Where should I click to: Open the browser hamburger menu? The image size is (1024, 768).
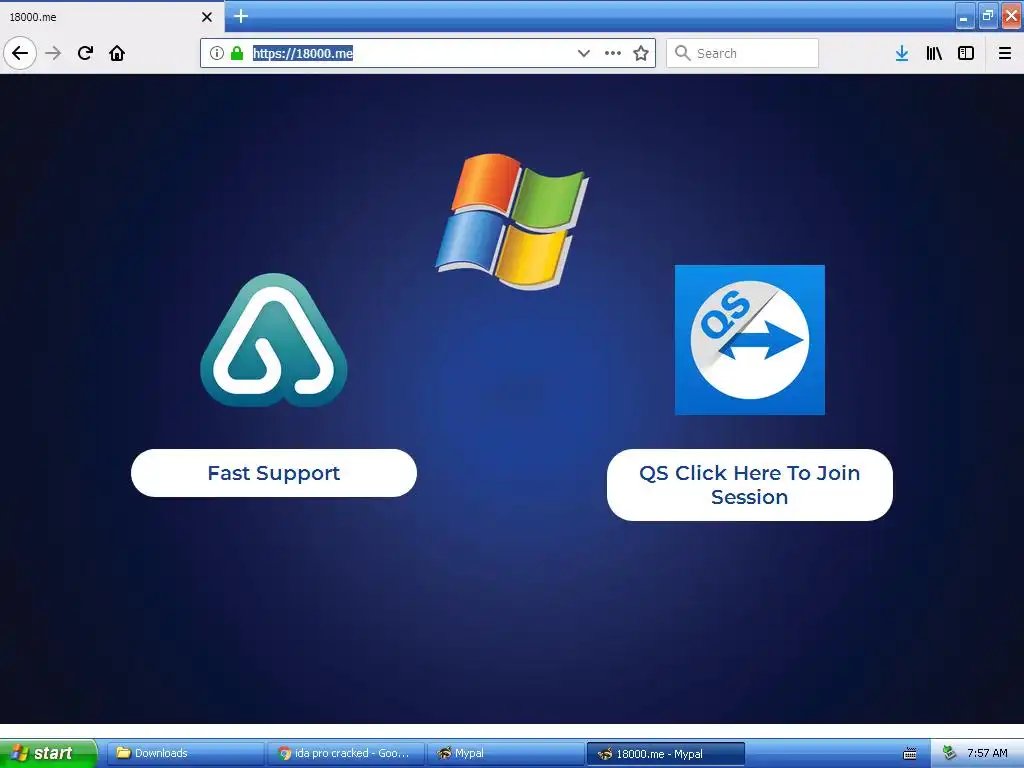click(x=1005, y=53)
